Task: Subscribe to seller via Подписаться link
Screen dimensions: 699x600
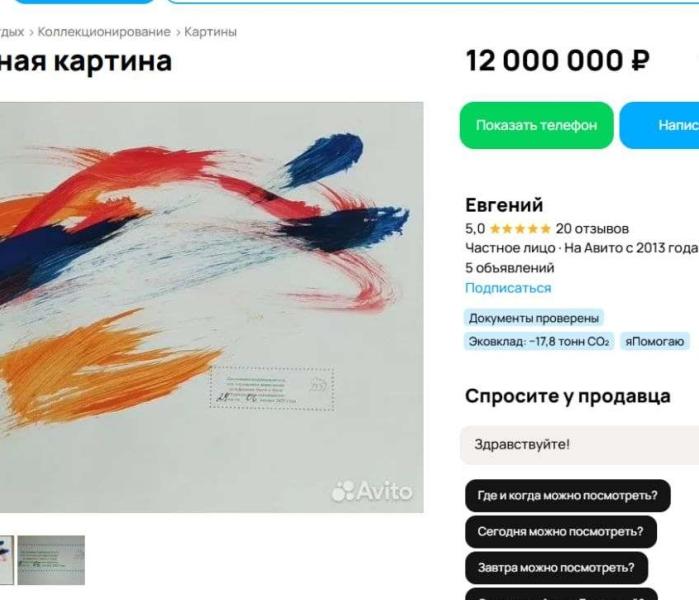Action: (x=508, y=288)
